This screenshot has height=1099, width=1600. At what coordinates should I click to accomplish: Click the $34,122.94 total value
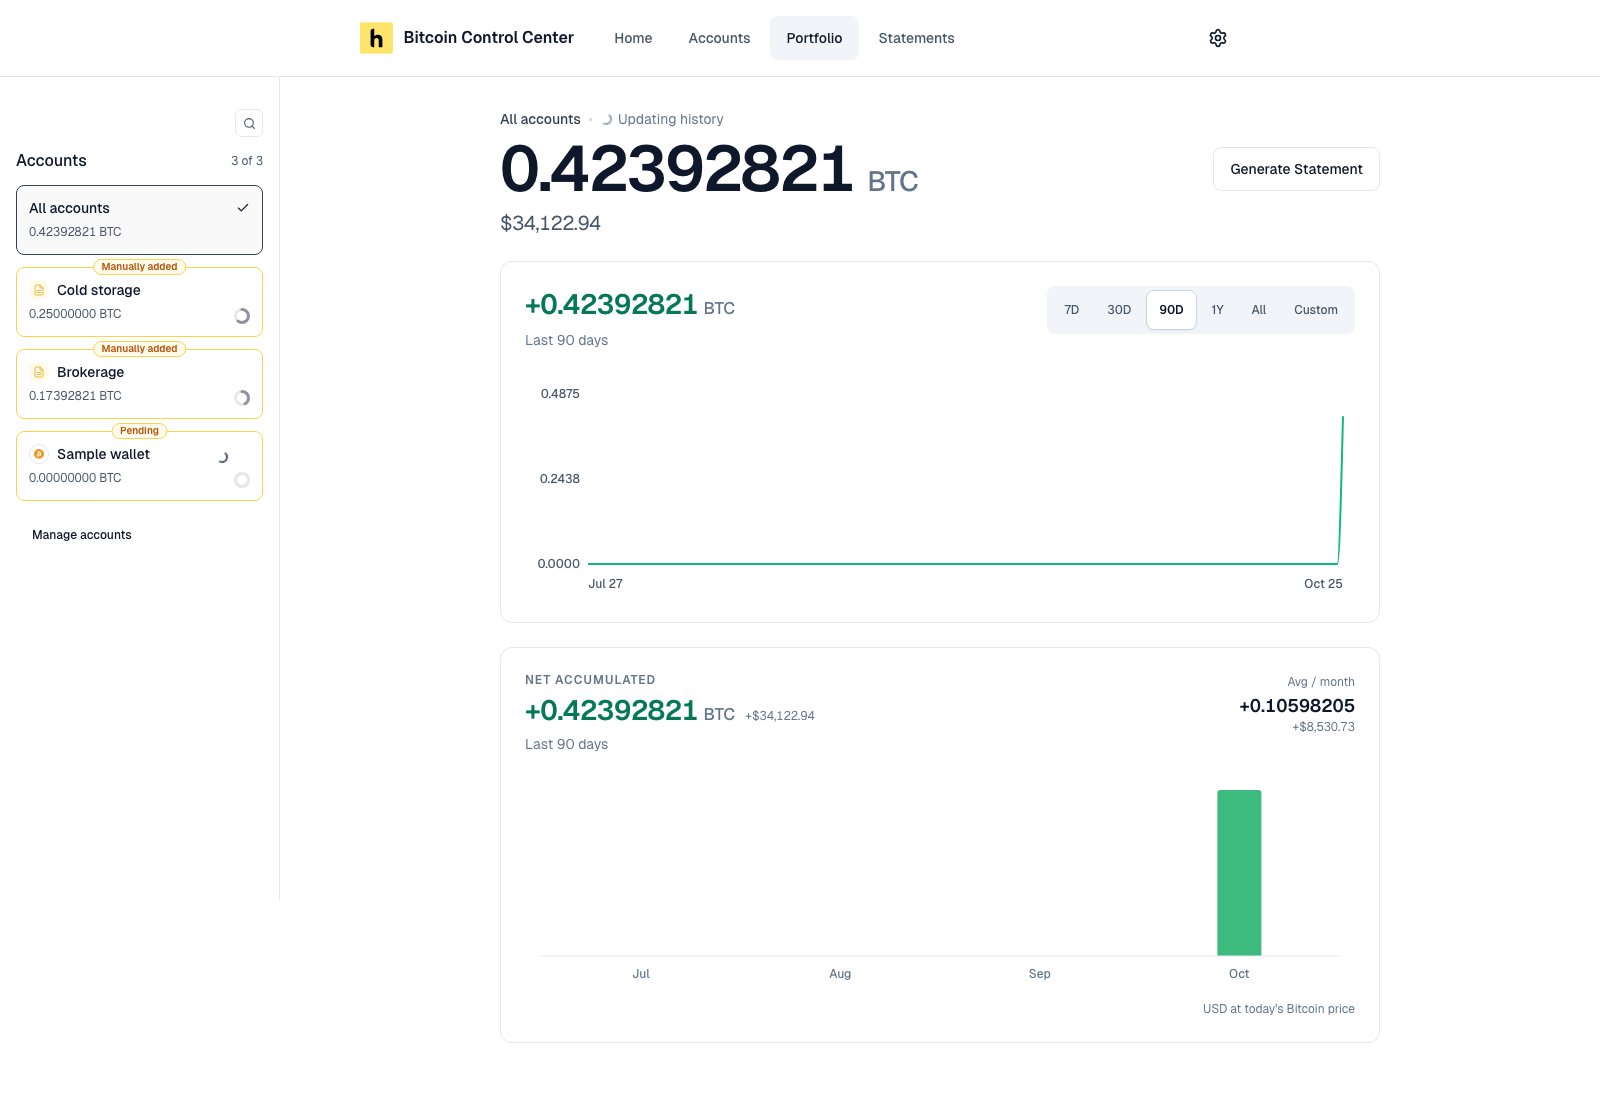(550, 223)
